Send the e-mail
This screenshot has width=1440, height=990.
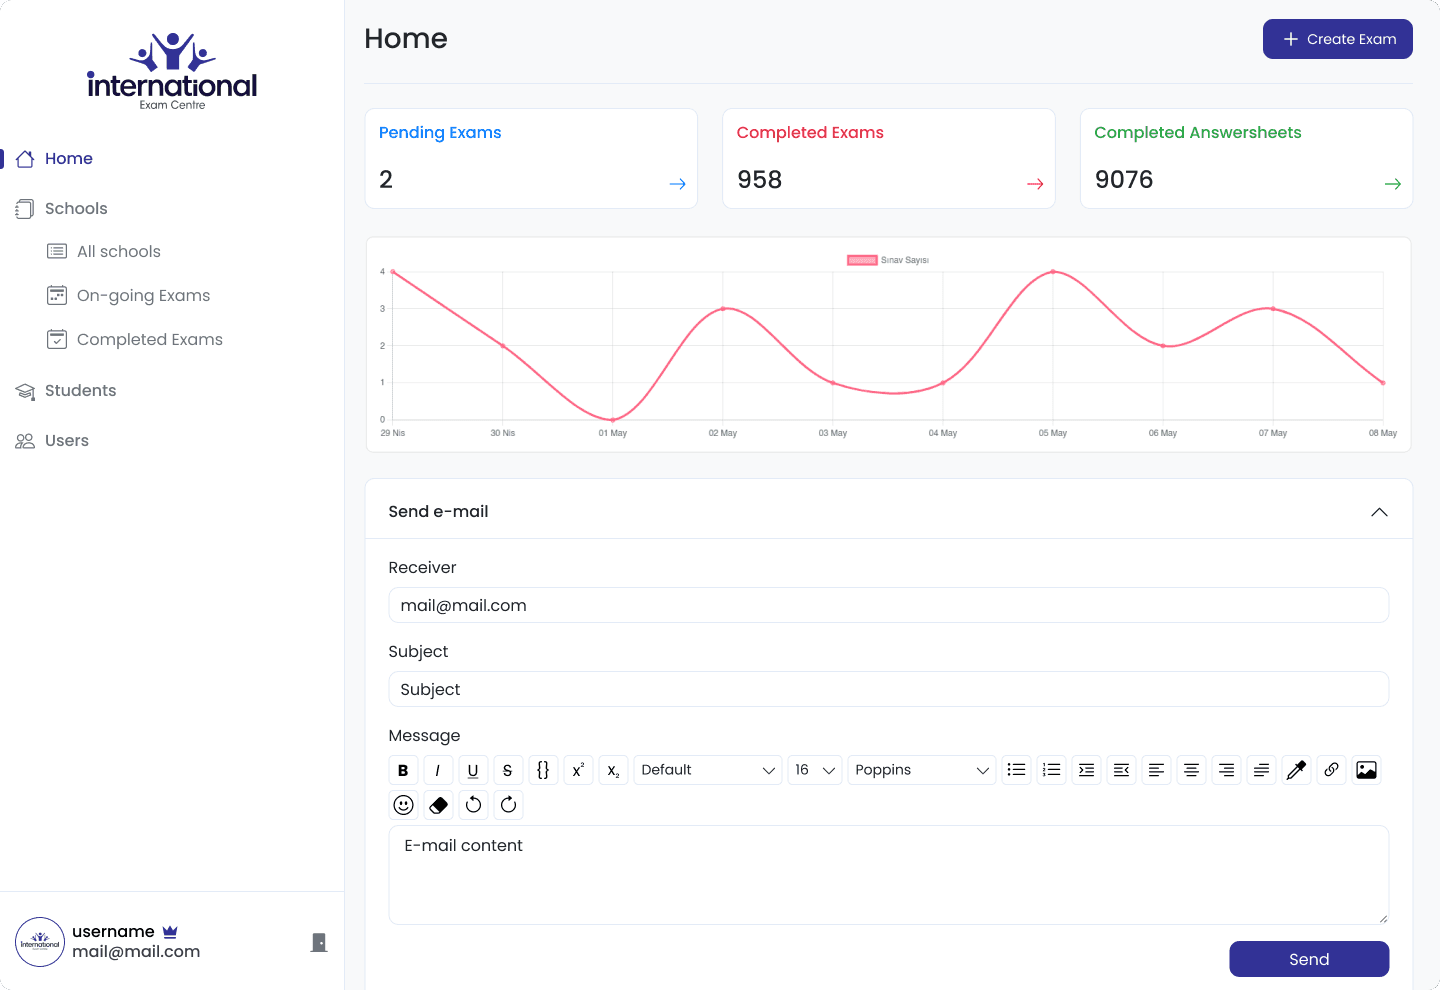click(1309, 959)
